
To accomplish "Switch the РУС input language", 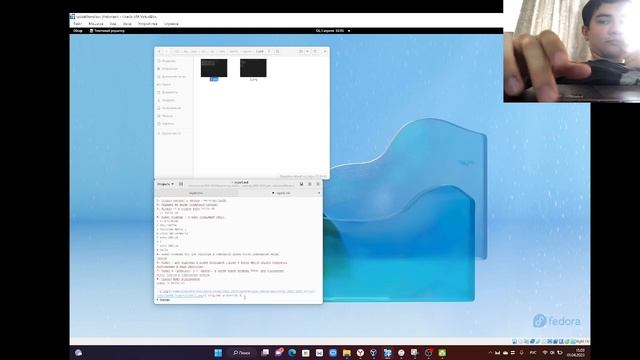I will (x=533, y=353).
